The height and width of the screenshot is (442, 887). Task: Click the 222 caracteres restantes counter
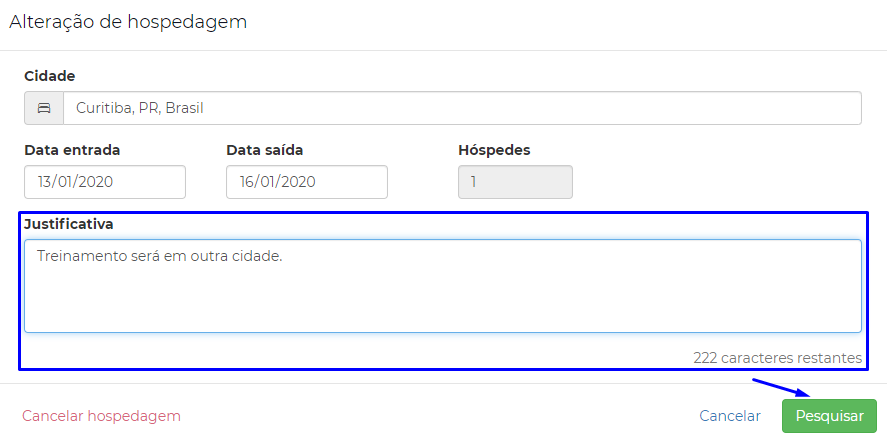(x=777, y=358)
